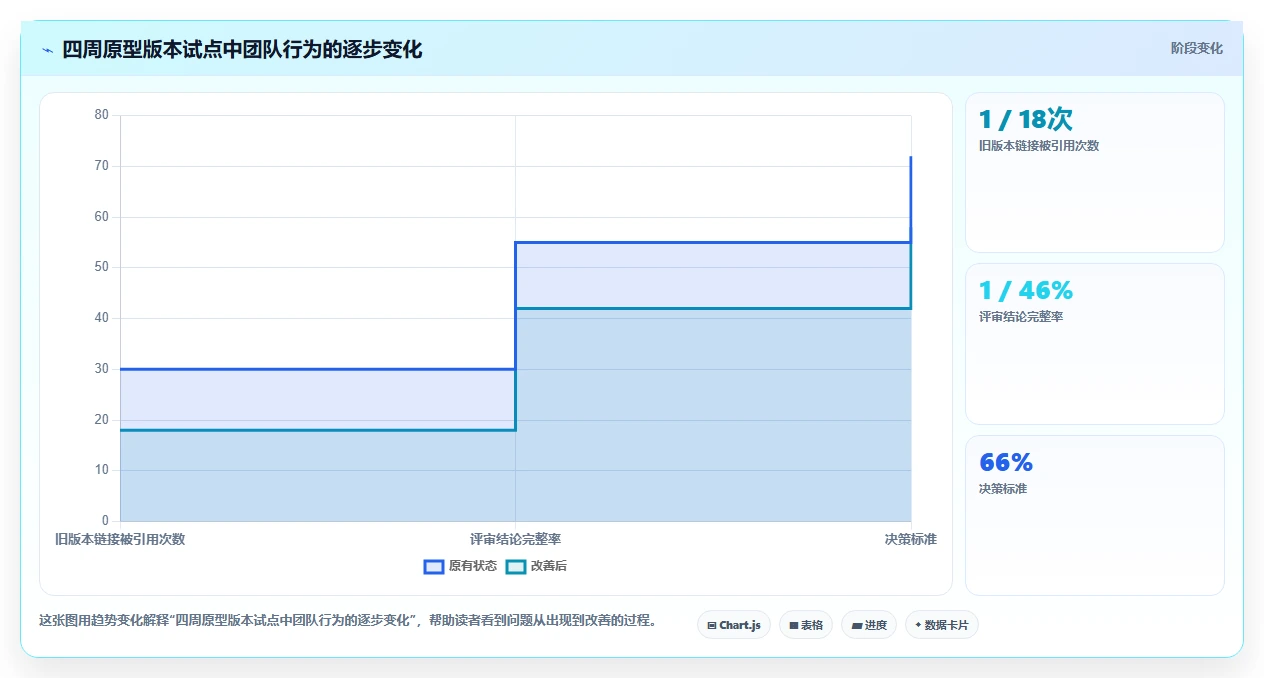Click the chart title 四周原型版本试点中团队行为的逐步变化
This screenshot has width=1264, height=678.
pos(242,50)
